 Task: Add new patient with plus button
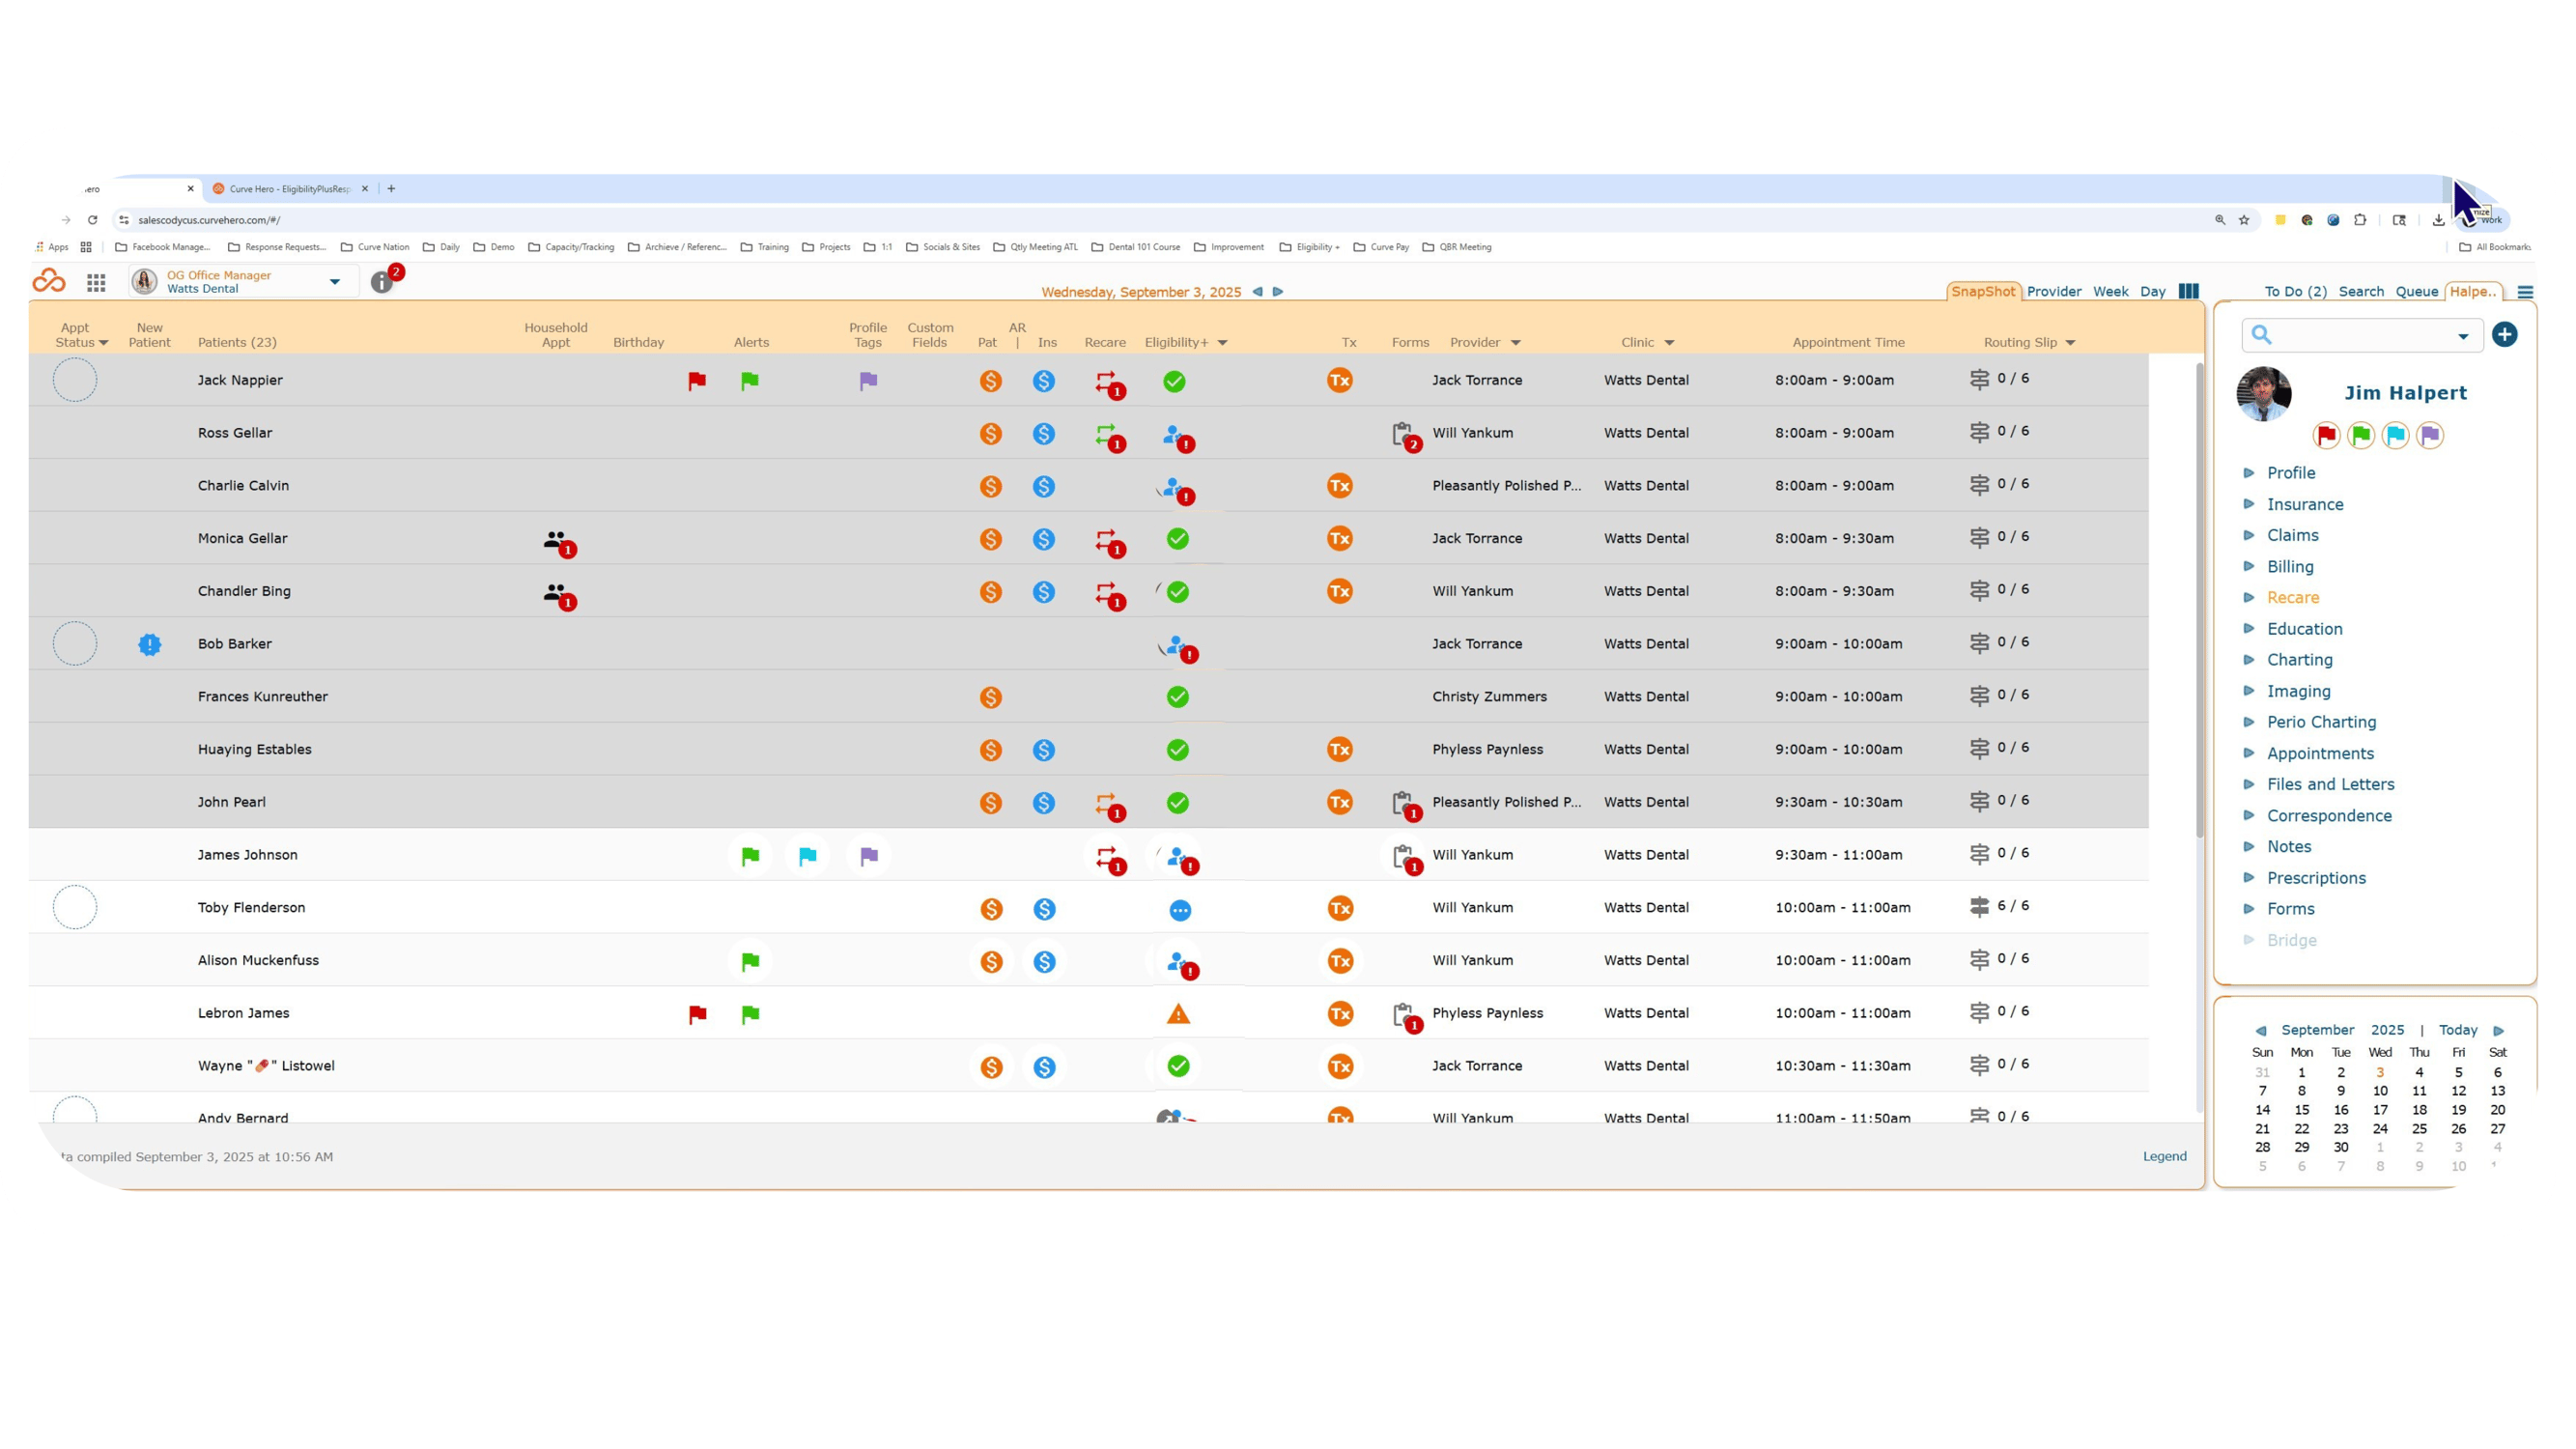click(x=2503, y=334)
